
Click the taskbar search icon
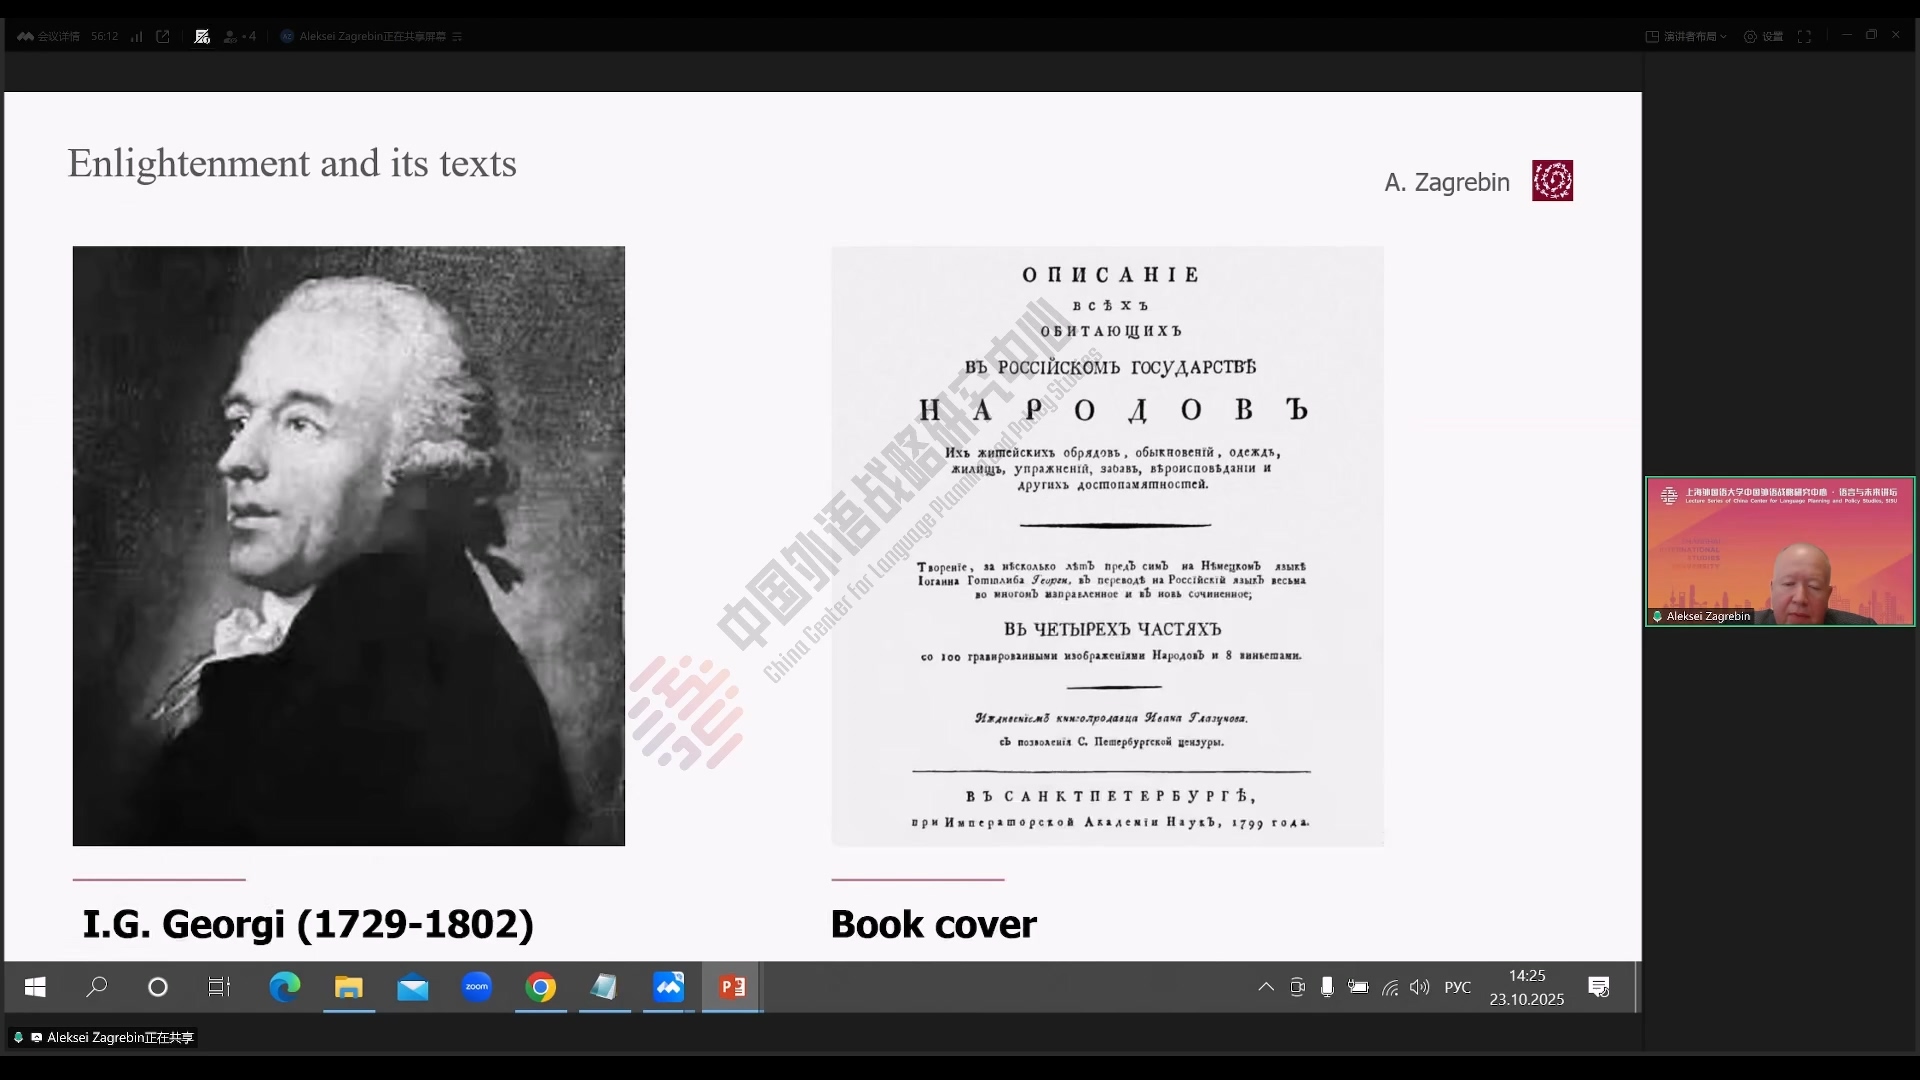[97, 987]
